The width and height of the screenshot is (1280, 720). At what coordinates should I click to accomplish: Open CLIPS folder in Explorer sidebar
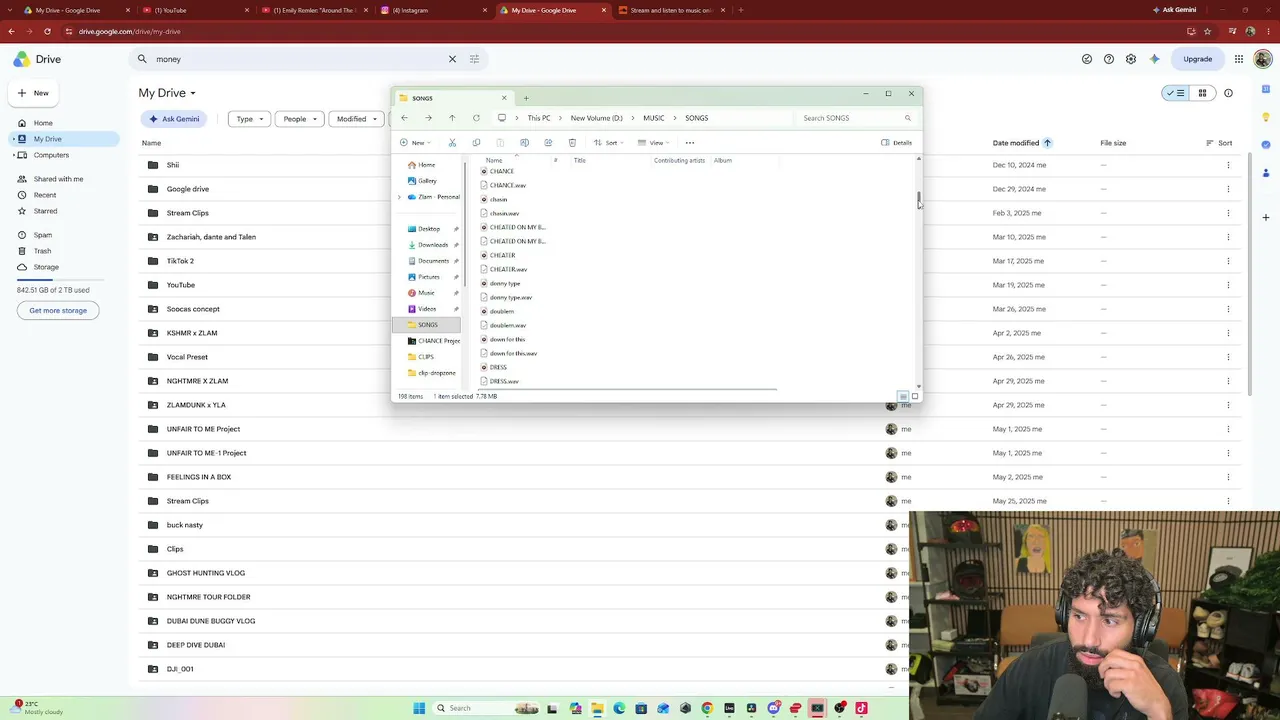[426, 357]
